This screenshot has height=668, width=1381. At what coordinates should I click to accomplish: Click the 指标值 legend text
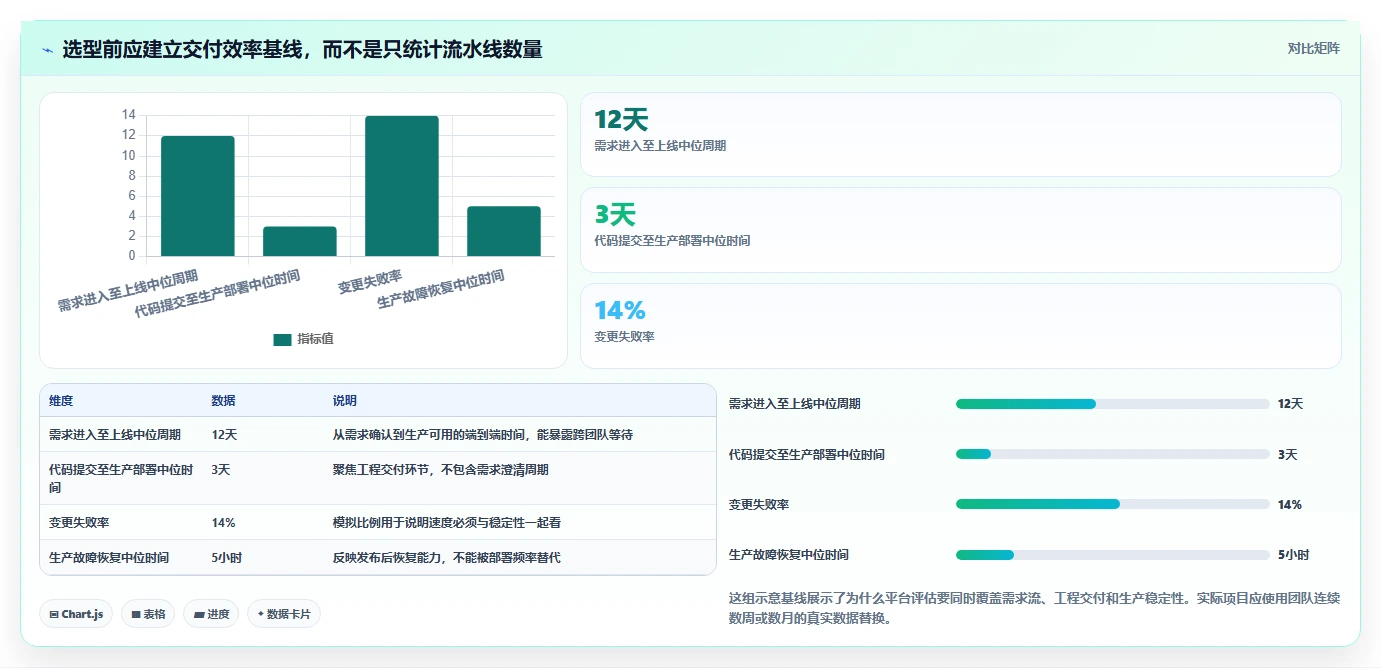315,339
